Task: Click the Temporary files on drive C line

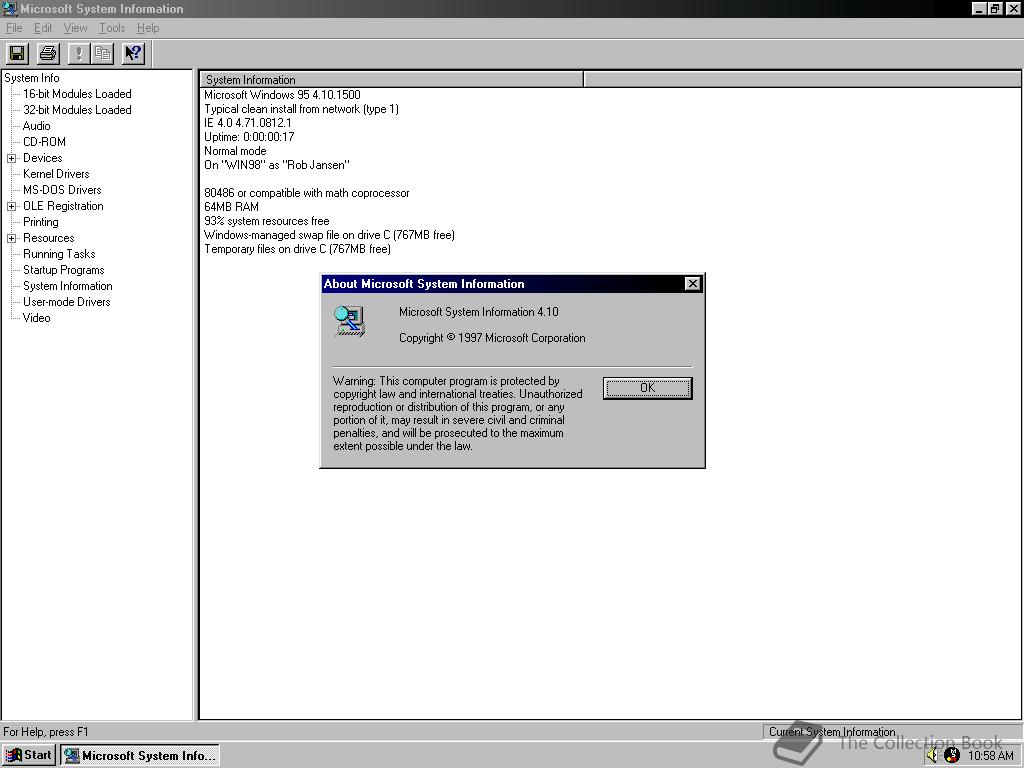Action: (297, 249)
